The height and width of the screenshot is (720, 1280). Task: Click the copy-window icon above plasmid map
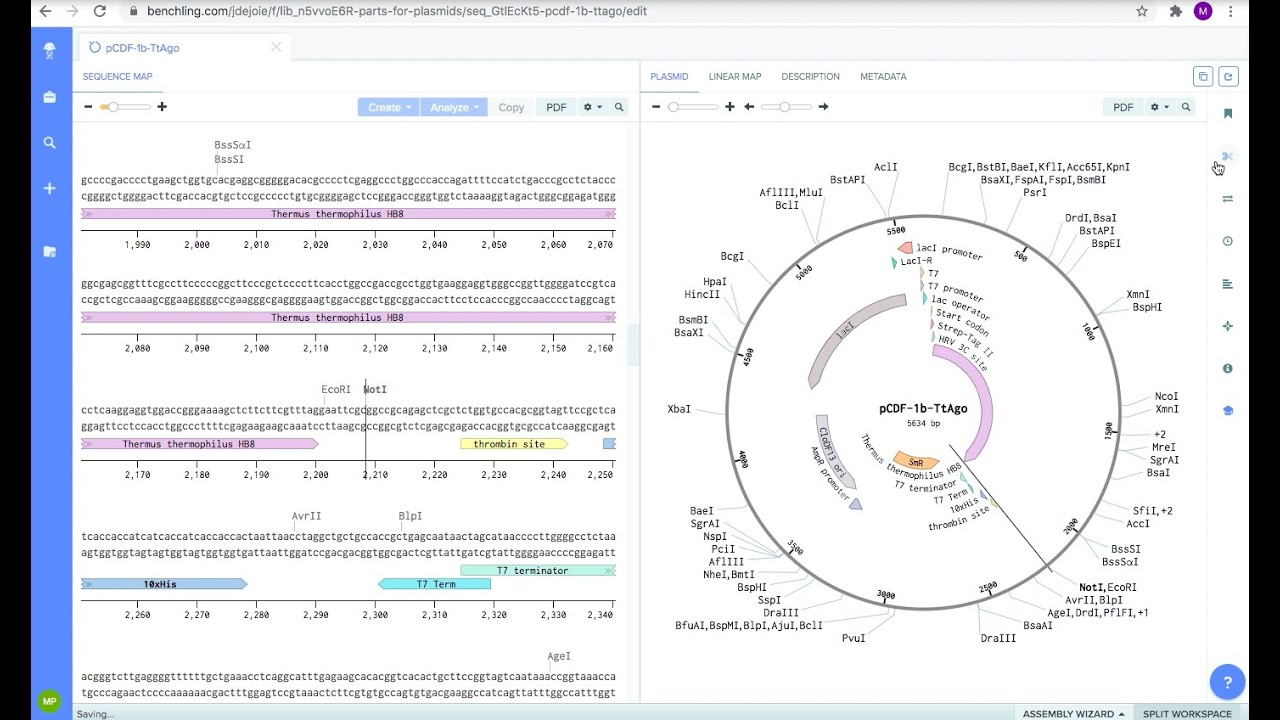point(1203,76)
